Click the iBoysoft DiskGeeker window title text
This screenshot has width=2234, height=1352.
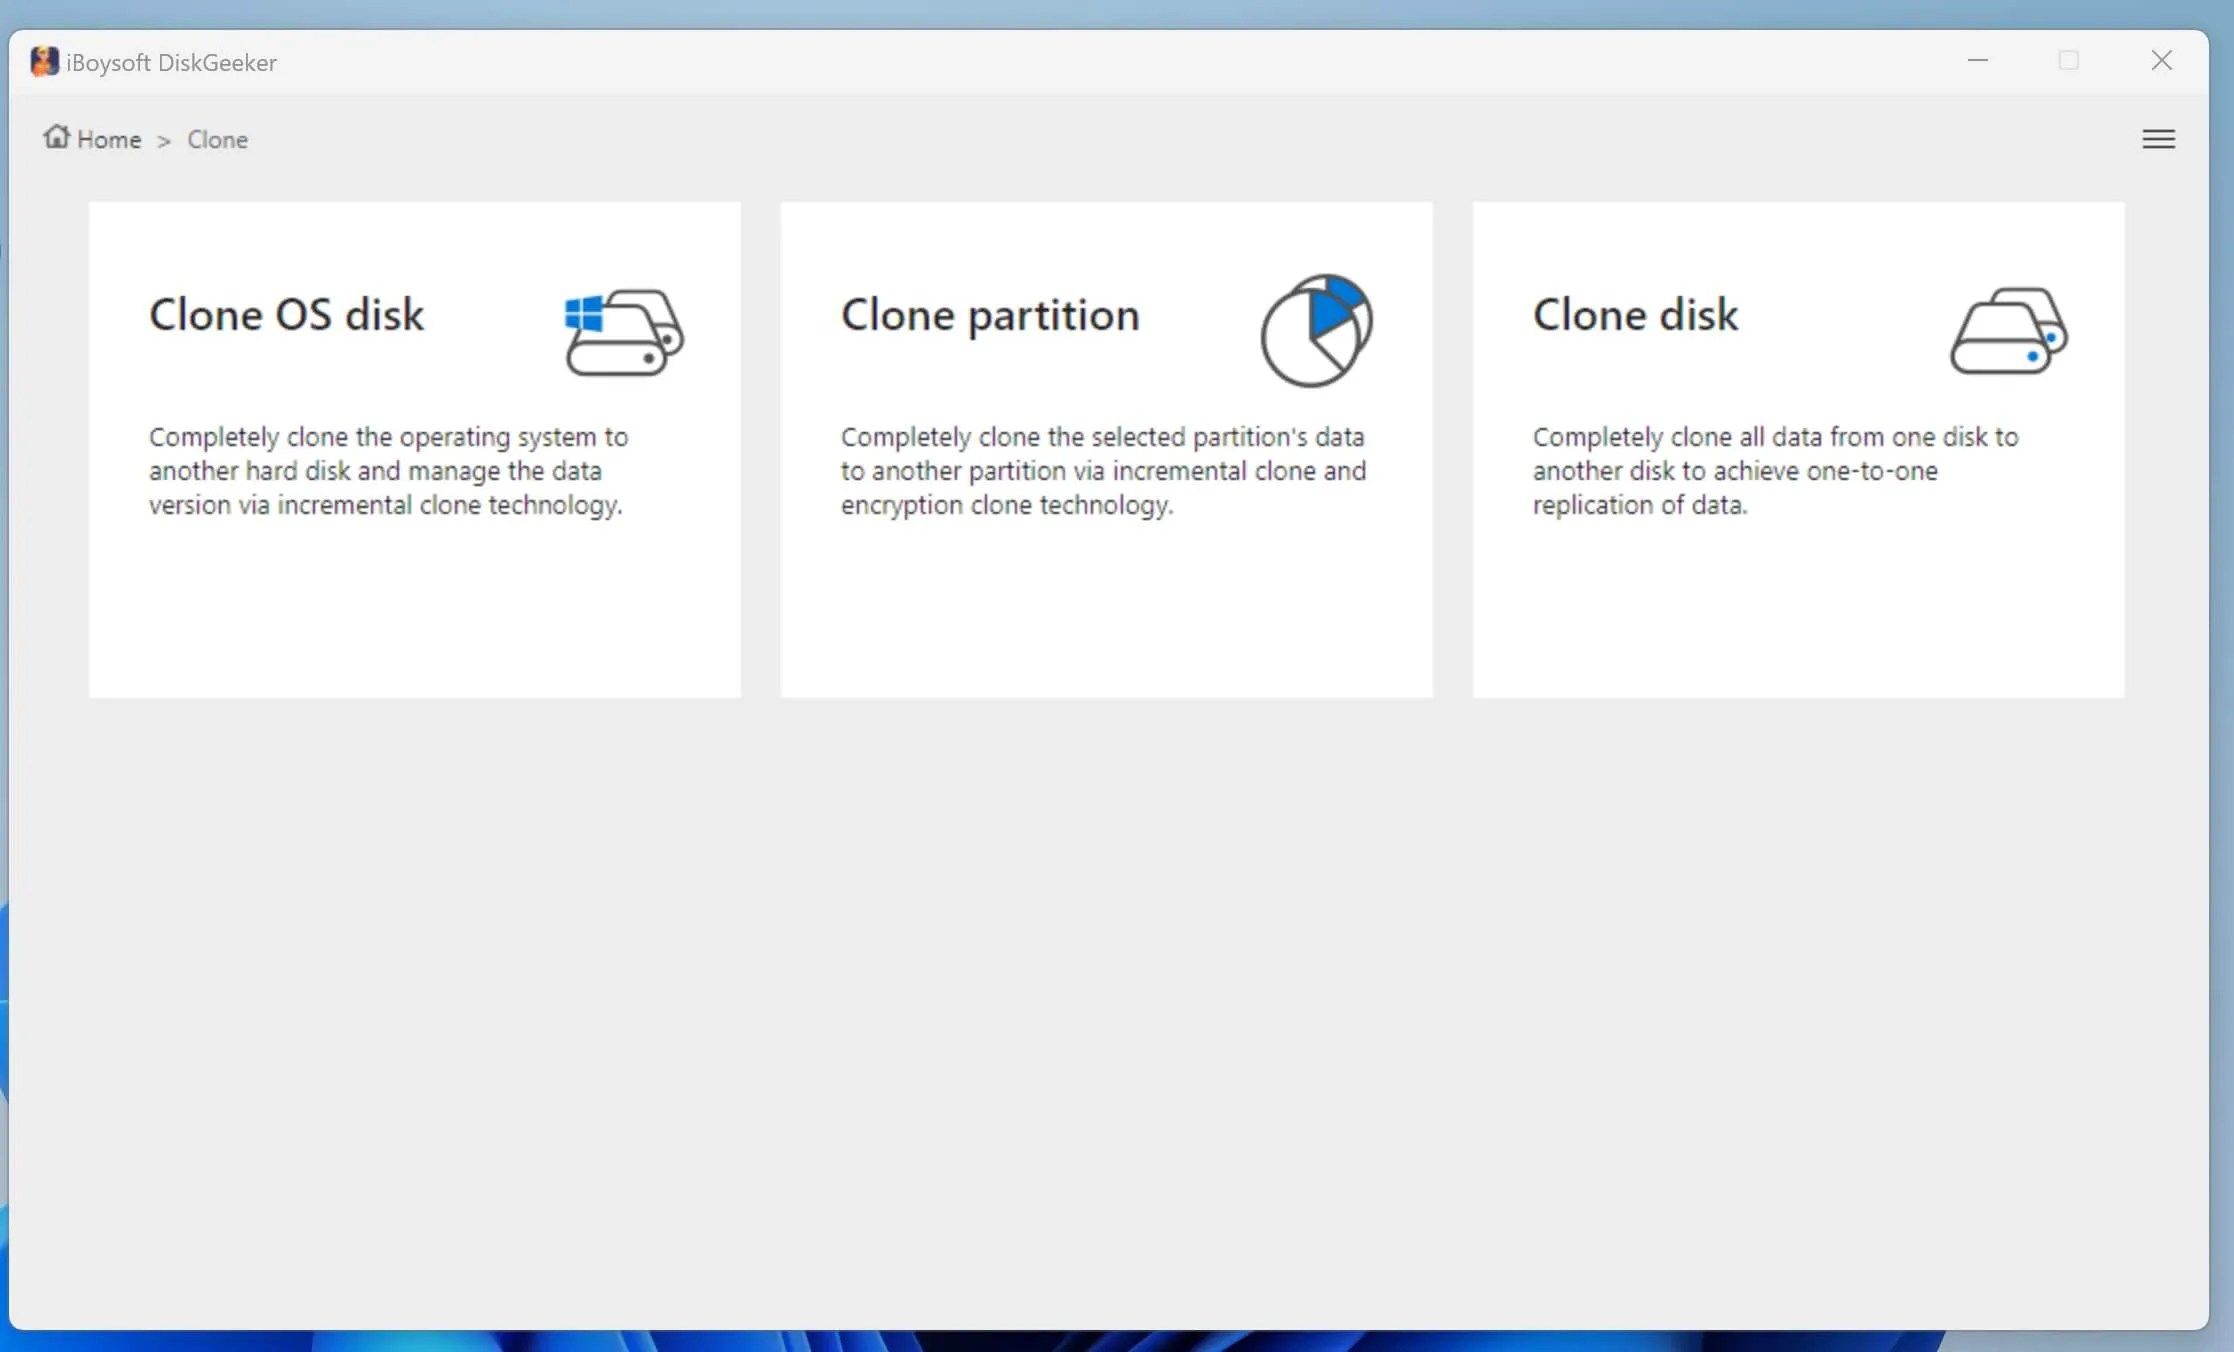click(171, 63)
